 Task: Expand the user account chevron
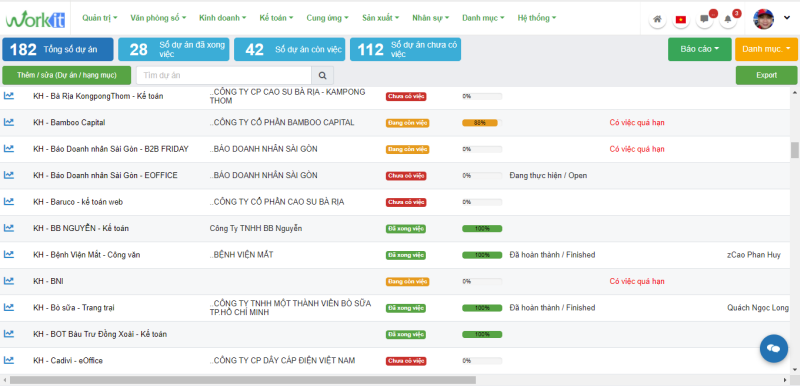pyautogui.click(x=787, y=18)
